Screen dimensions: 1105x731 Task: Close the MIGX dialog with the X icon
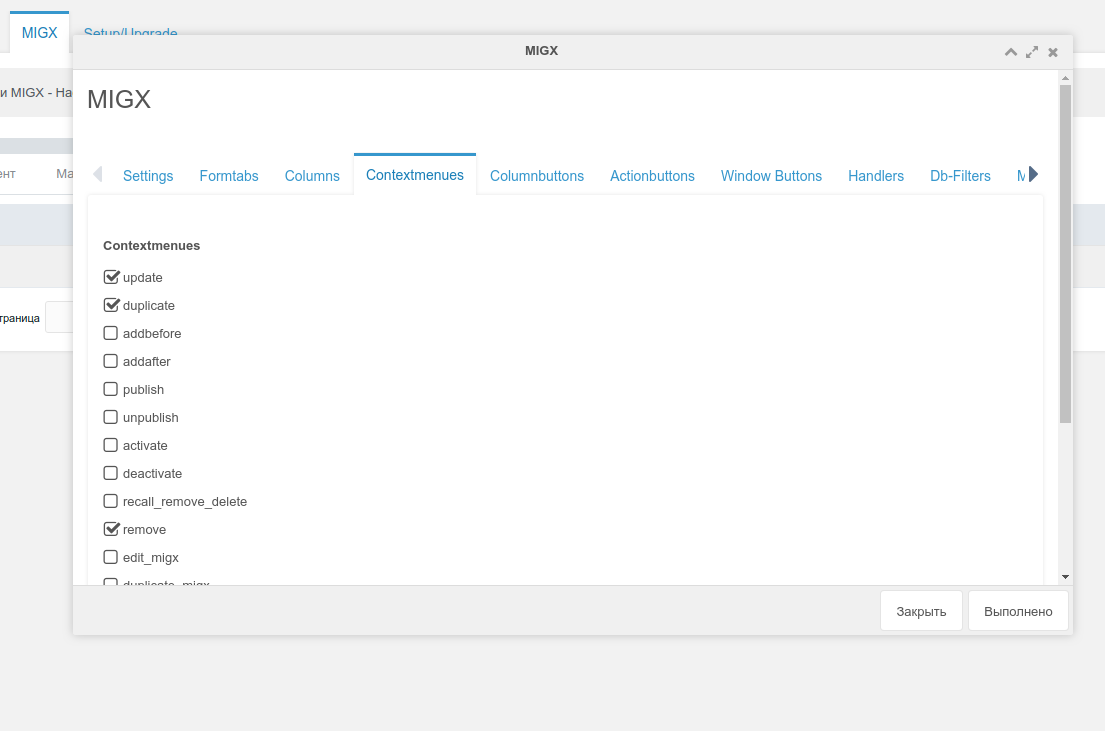(1053, 52)
